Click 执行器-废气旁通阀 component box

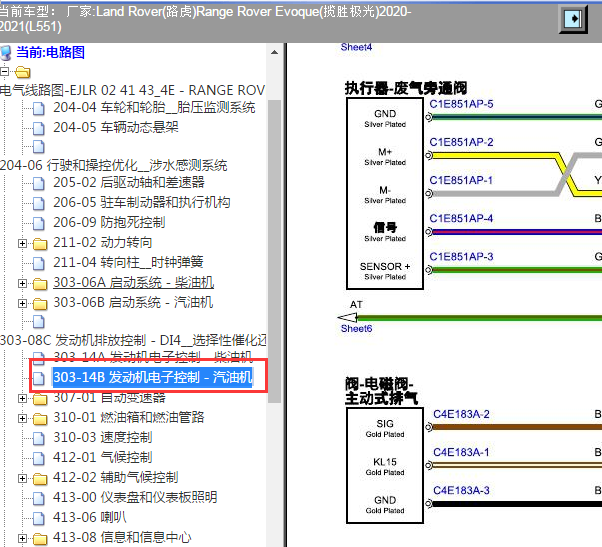pyautogui.click(x=385, y=193)
